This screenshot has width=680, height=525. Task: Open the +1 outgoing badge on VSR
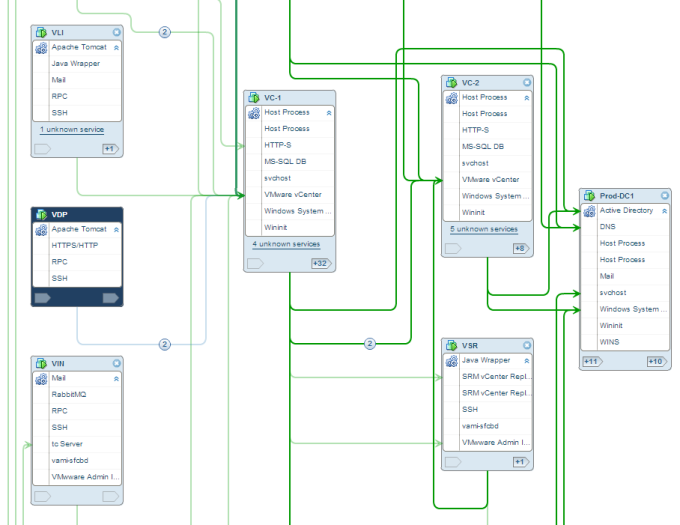[521, 462]
